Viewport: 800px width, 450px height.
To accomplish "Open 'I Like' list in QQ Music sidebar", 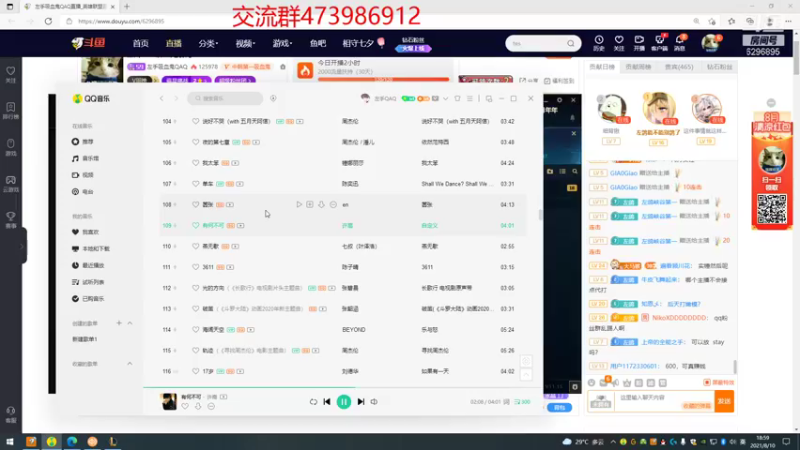I will 86,232.
